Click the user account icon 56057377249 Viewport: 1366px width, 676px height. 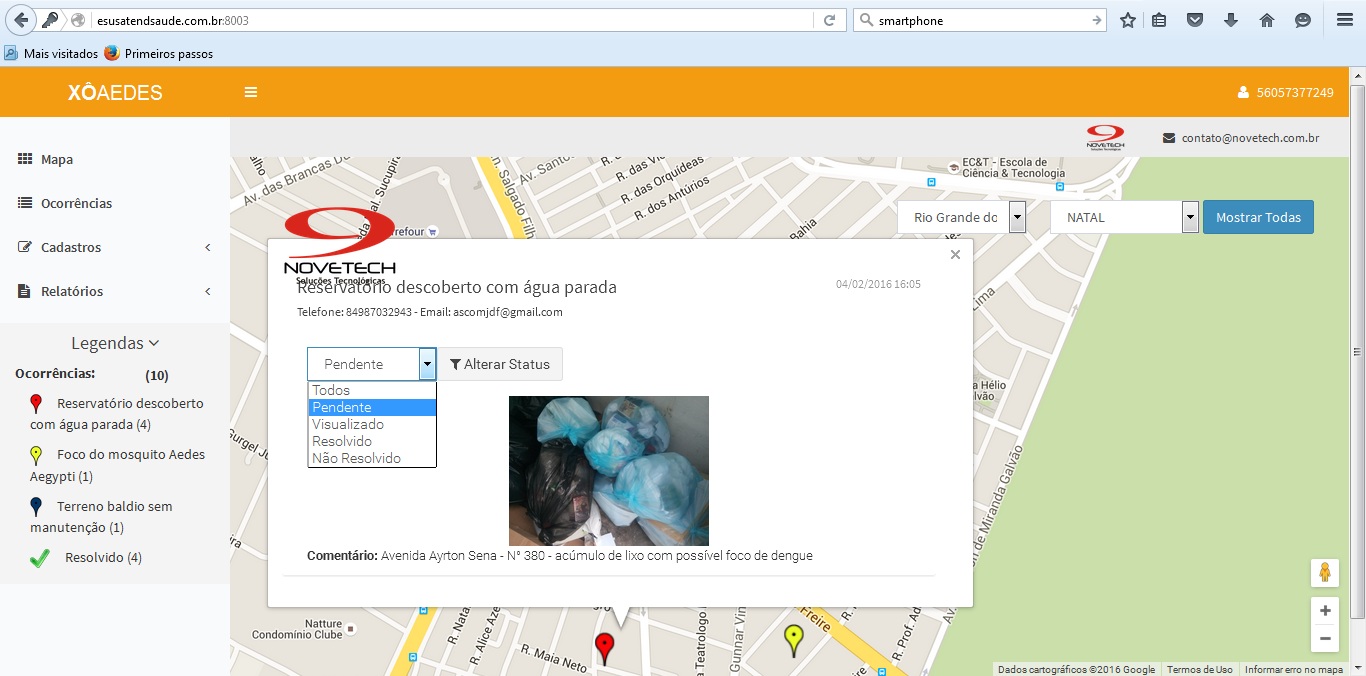(x=1285, y=92)
